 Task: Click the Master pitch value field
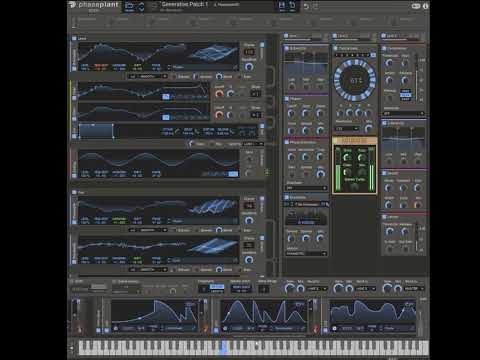(241, 289)
